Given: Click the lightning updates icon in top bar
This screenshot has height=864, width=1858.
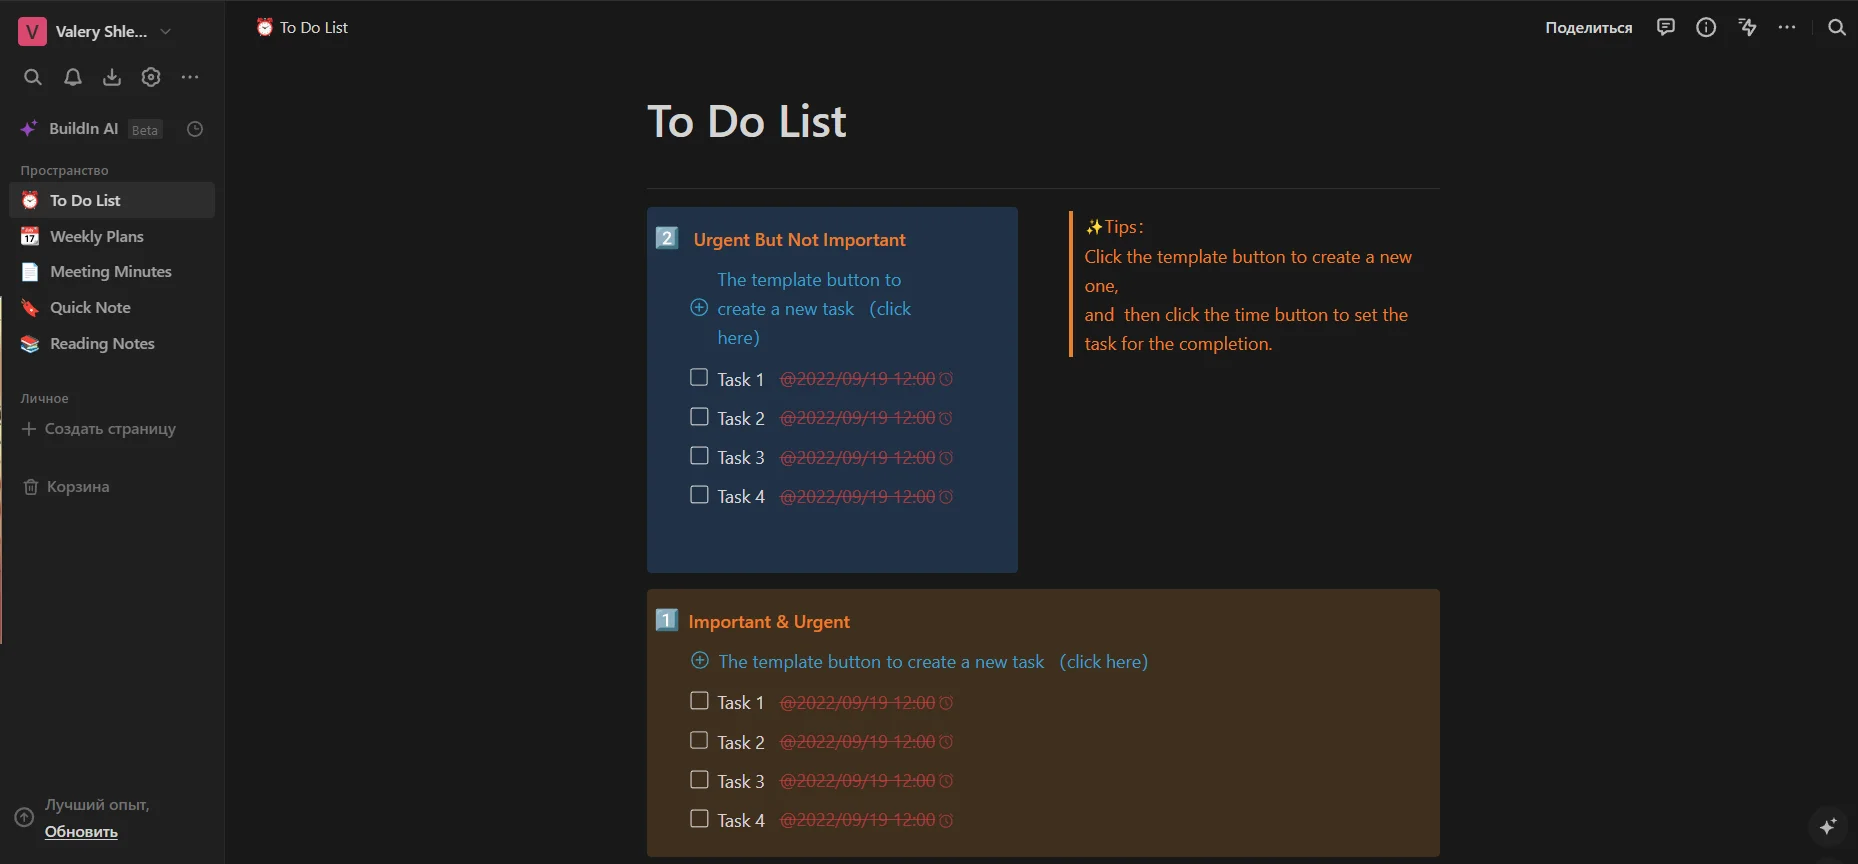Looking at the screenshot, I should [x=1747, y=27].
